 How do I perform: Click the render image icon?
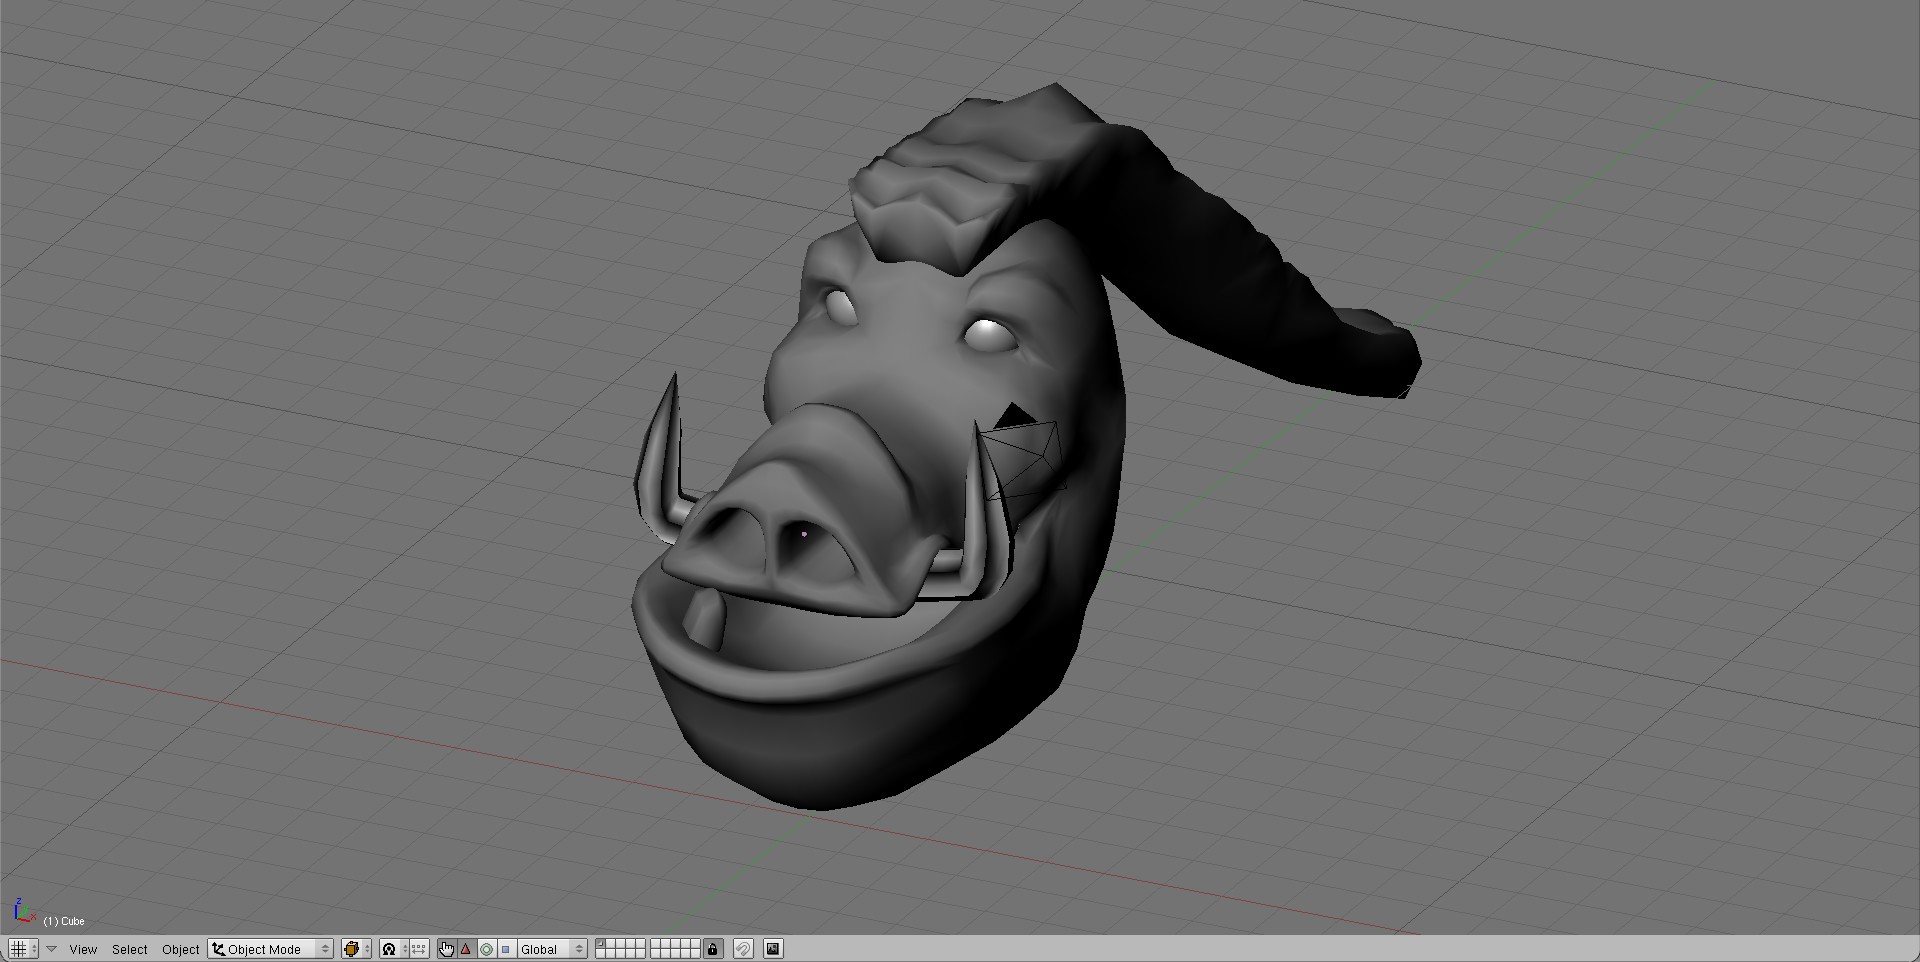click(x=772, y=949)
